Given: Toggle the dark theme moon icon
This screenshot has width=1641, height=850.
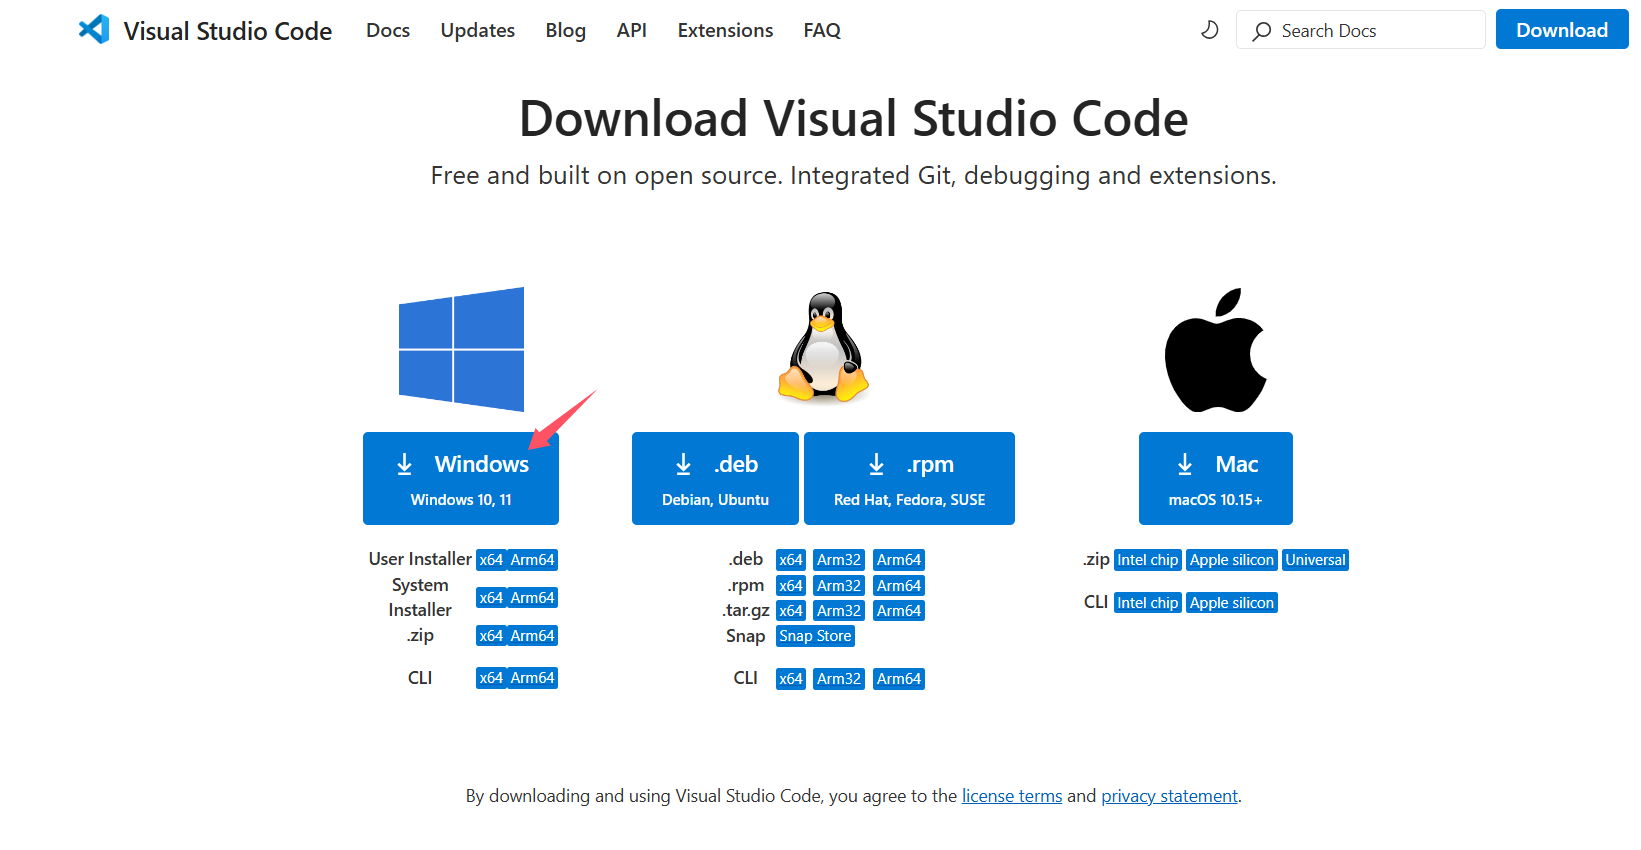Looking at the screenshot, I should click(x=1210, y=30).
